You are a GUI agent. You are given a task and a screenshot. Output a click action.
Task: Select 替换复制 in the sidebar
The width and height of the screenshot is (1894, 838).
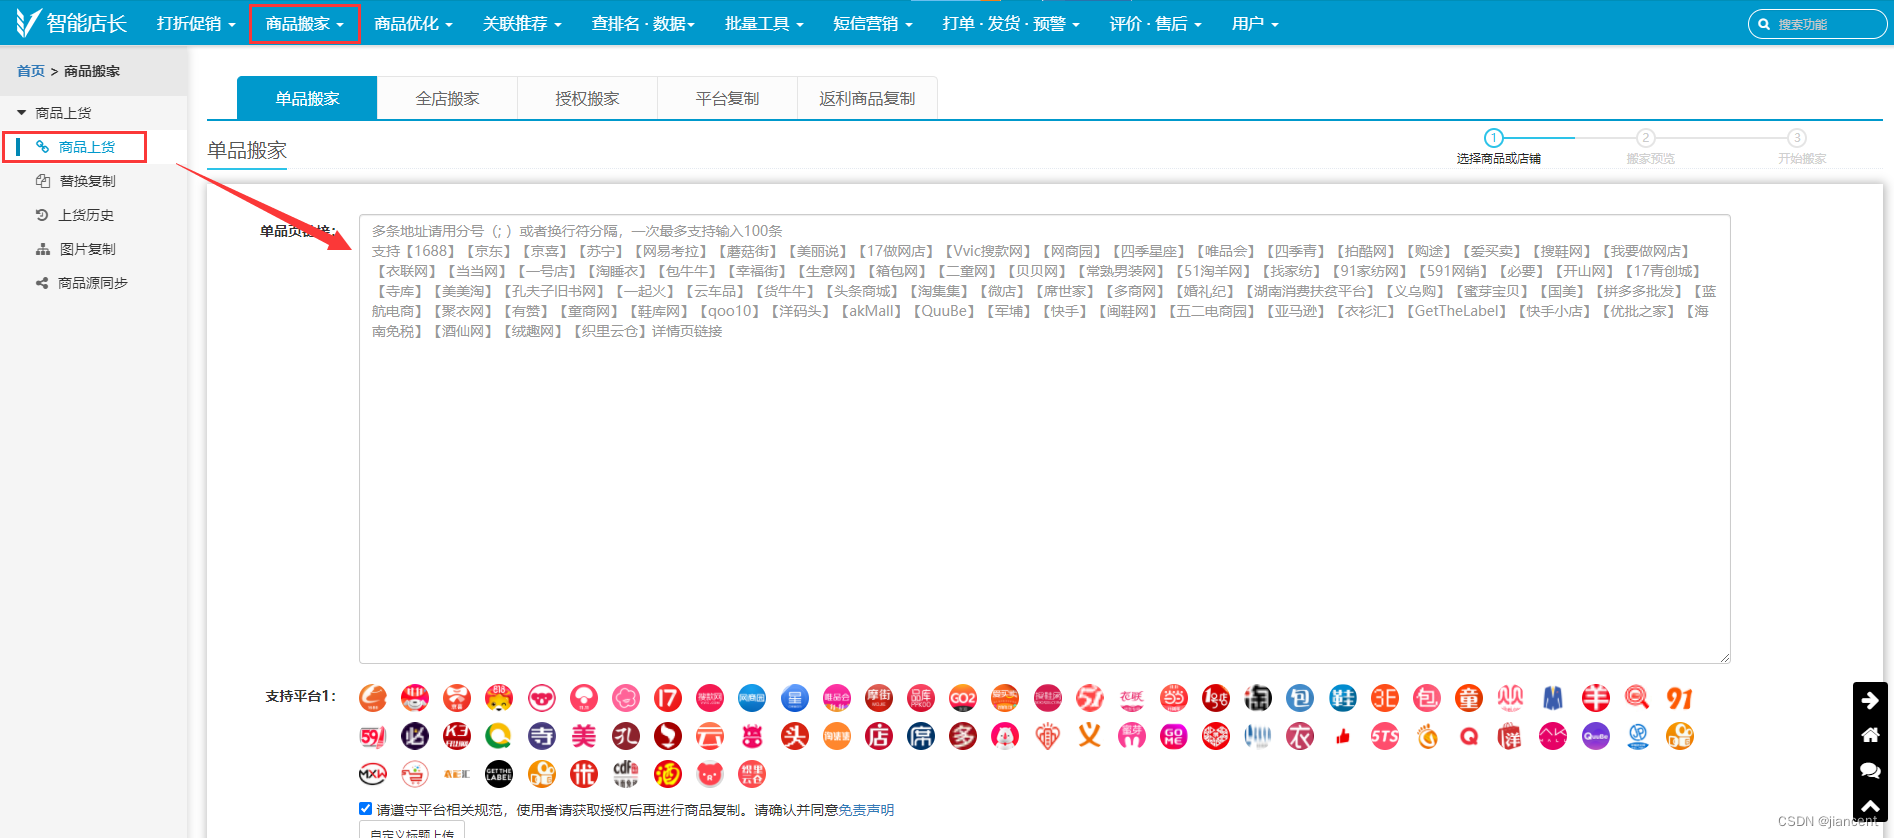tap(87, 181)
